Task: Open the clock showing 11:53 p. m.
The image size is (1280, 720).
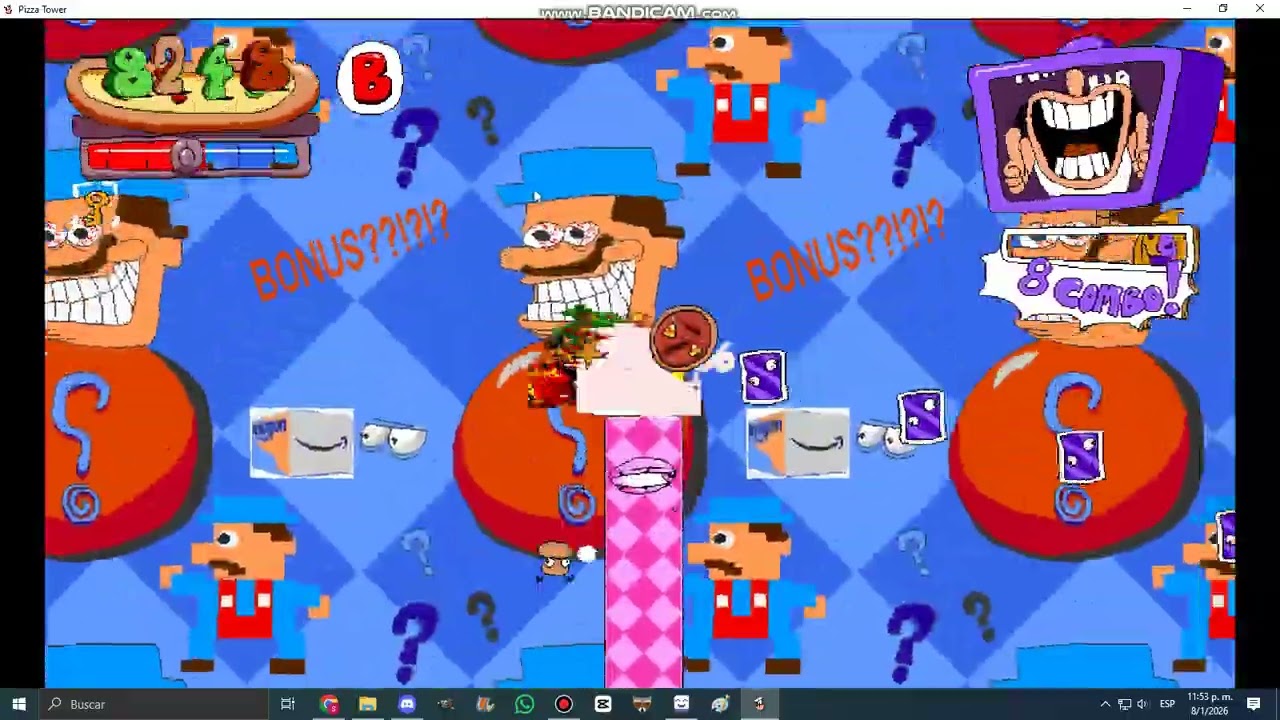Action: [1210, 704]
